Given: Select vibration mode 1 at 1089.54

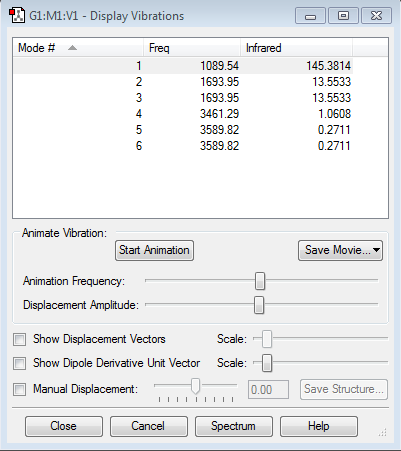Looking at the screenshot, I should (x=183, y=66).
